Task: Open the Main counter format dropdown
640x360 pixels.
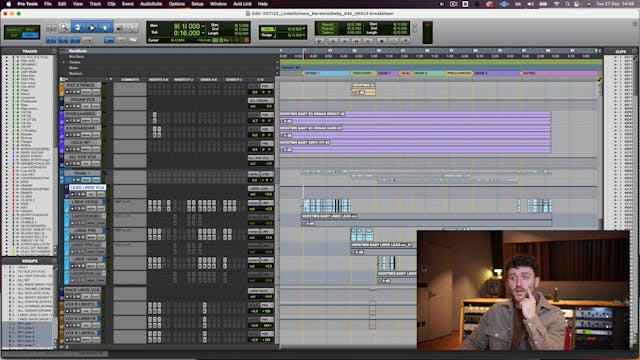Action: click(x=203, y=27)
